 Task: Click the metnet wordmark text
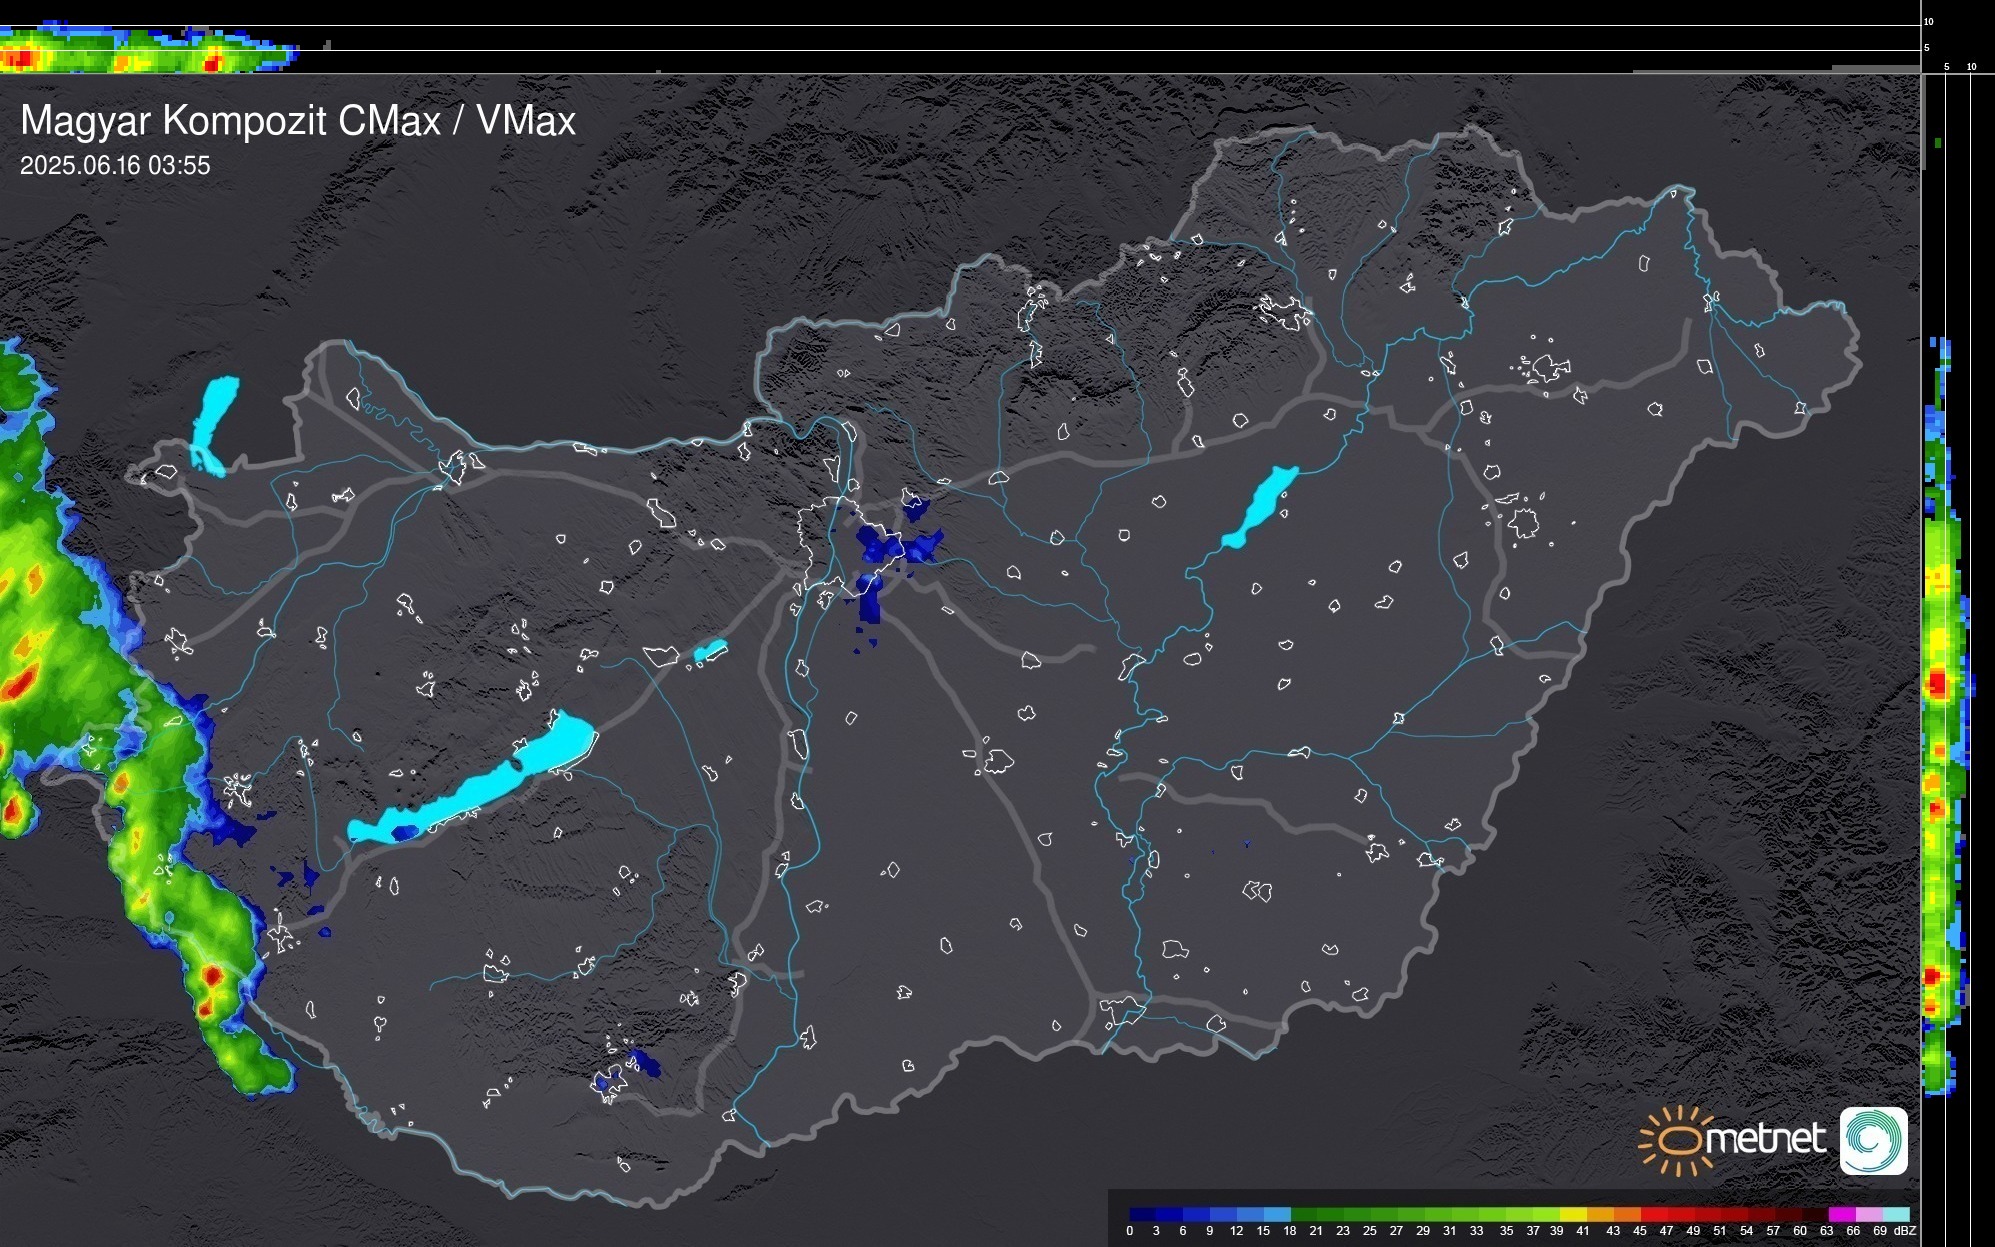pos(1765,1139)
